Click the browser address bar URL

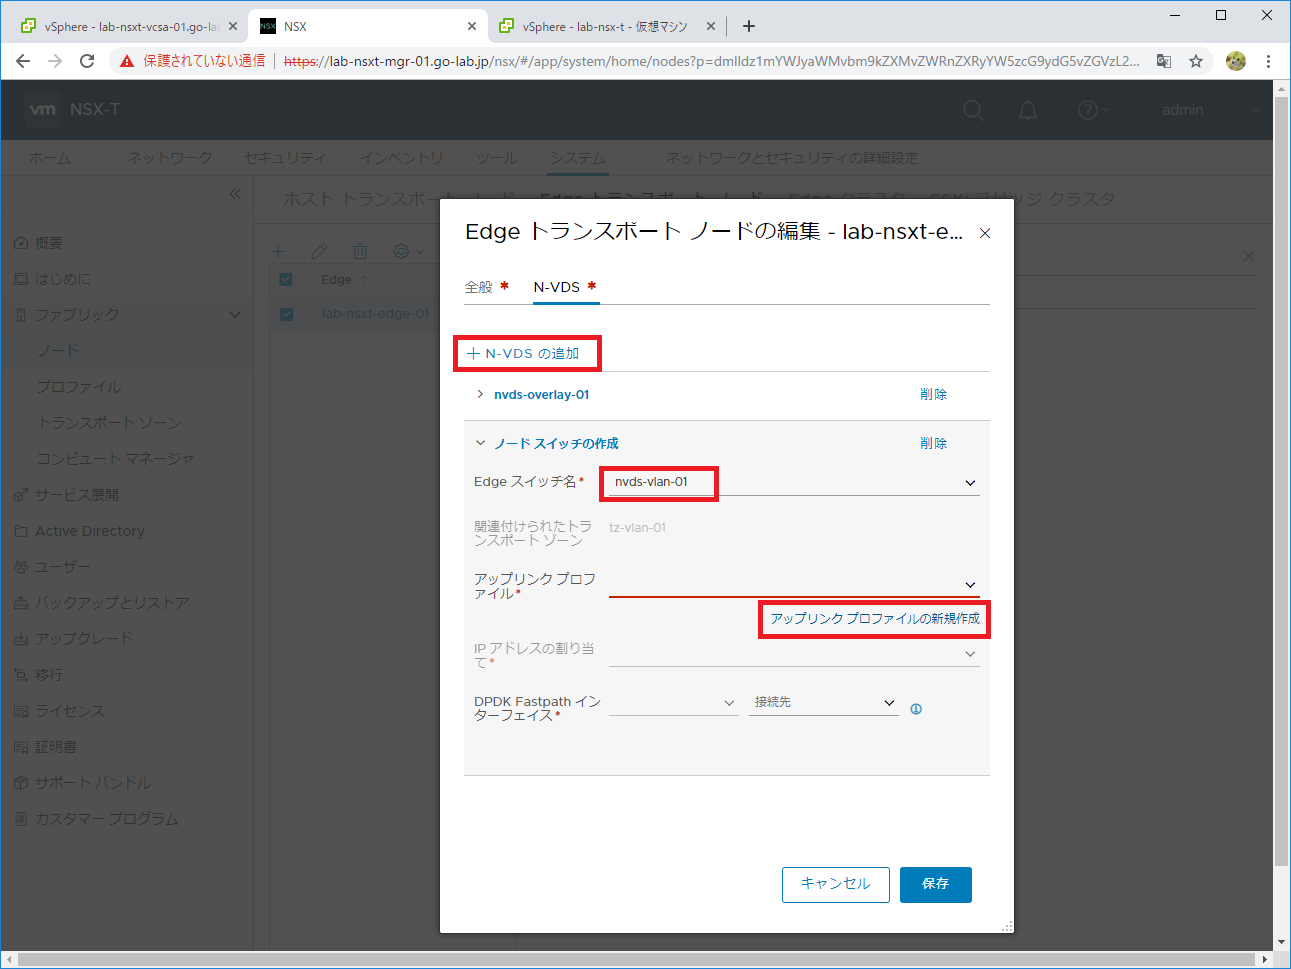711,61
